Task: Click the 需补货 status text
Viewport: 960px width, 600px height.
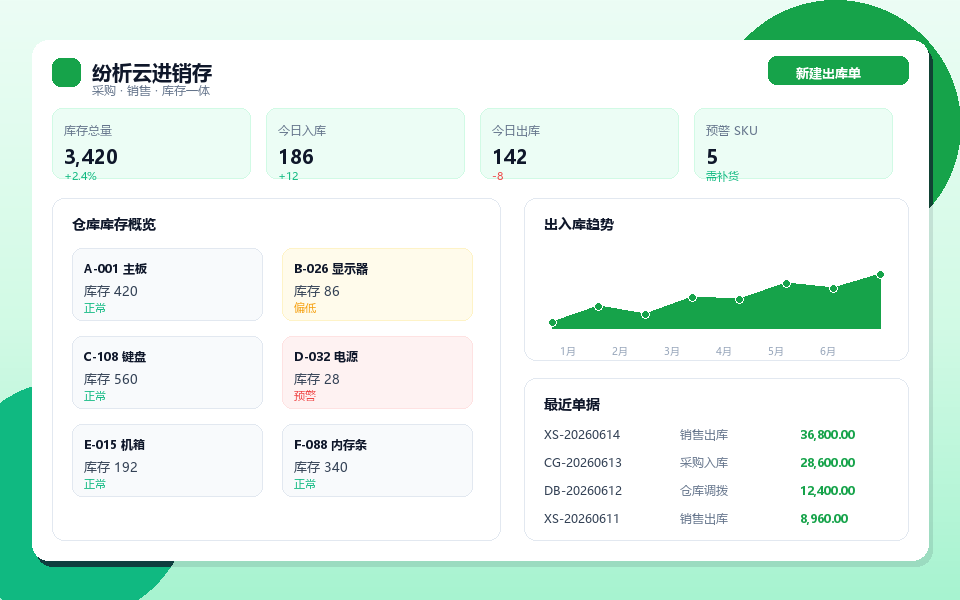Action: 722,176
